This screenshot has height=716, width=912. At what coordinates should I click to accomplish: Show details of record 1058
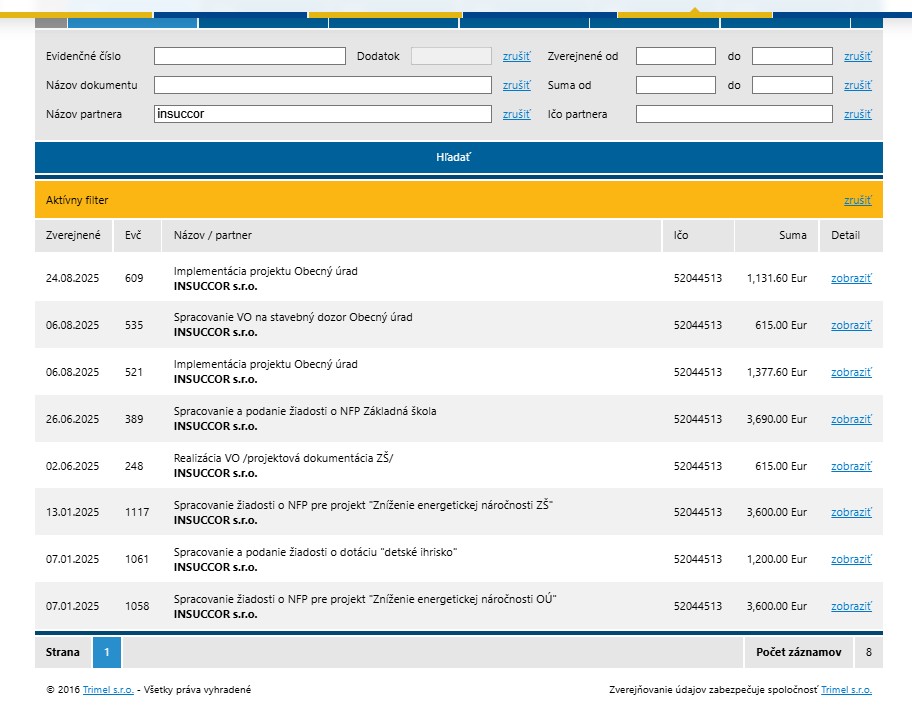click(851, 606)
